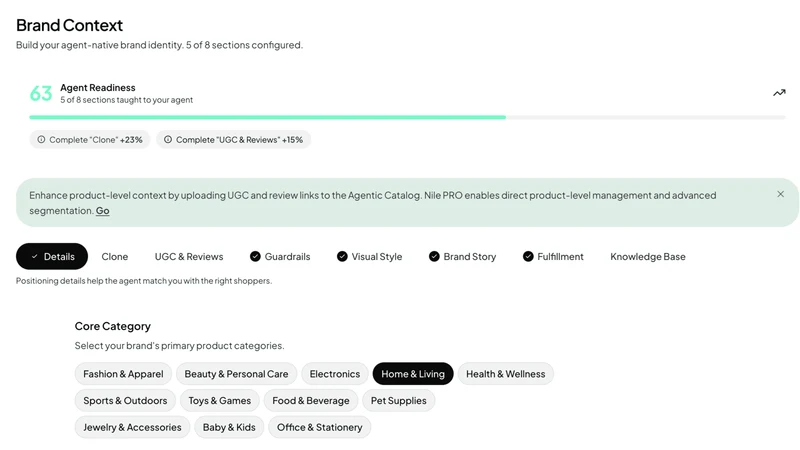Toggle the Beauty & Personal Care category
The height and width of the screenshot is (450, 800).
(236, 374)
